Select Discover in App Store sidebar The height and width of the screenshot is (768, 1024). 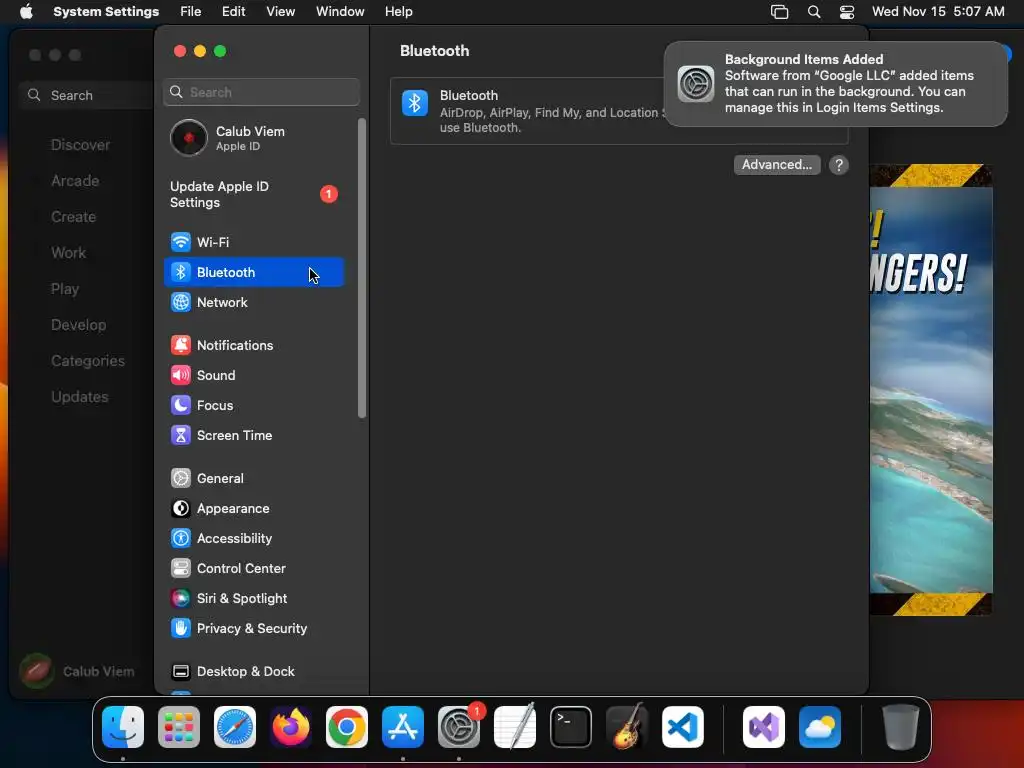pos(80,145)
